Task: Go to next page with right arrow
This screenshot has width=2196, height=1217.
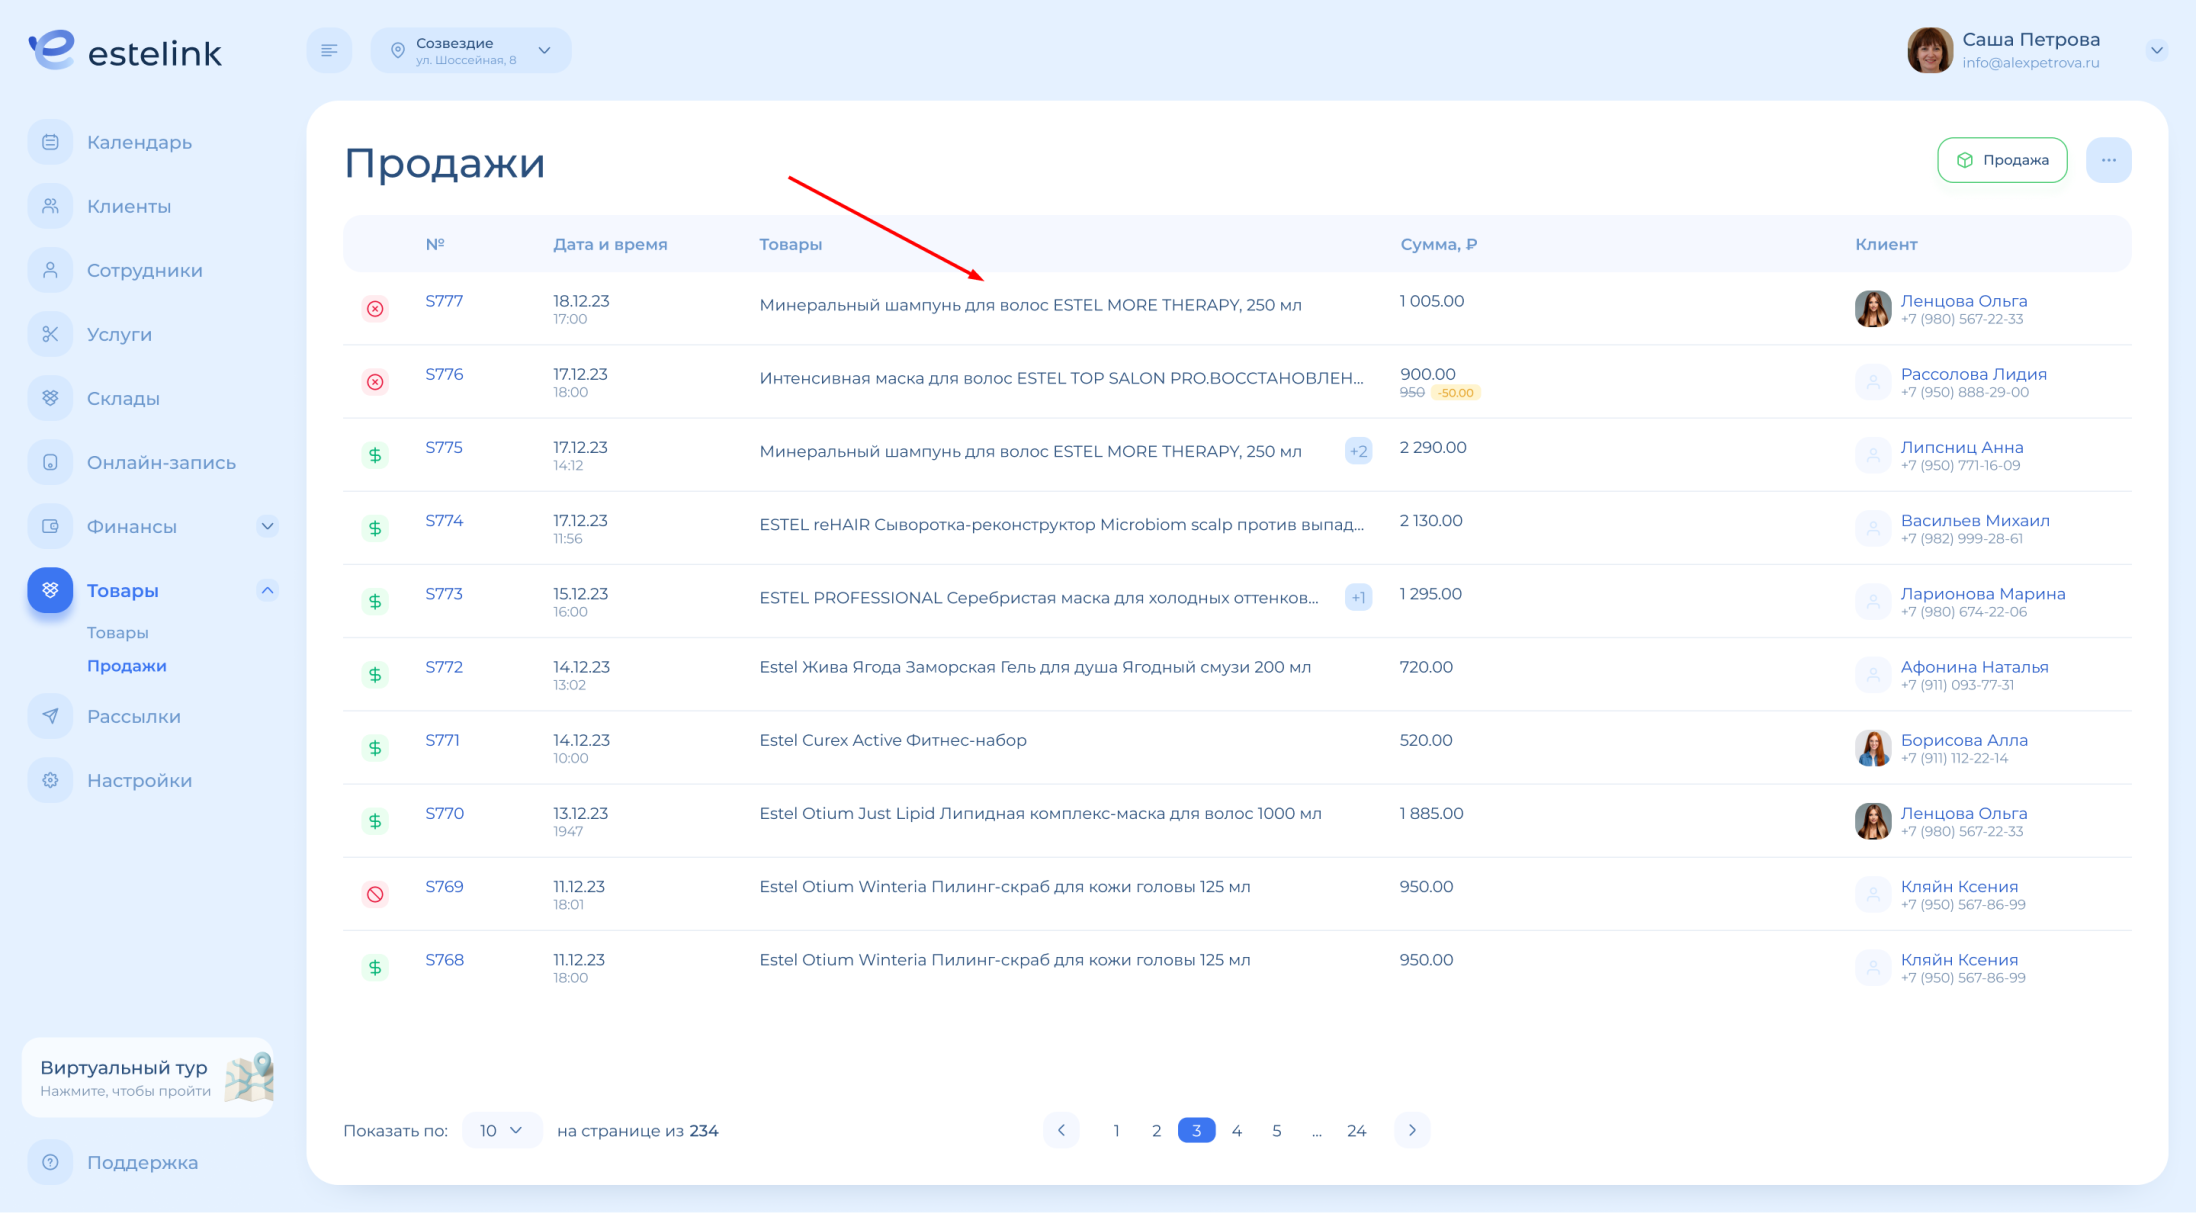Action: [x=1412, y=1130]
